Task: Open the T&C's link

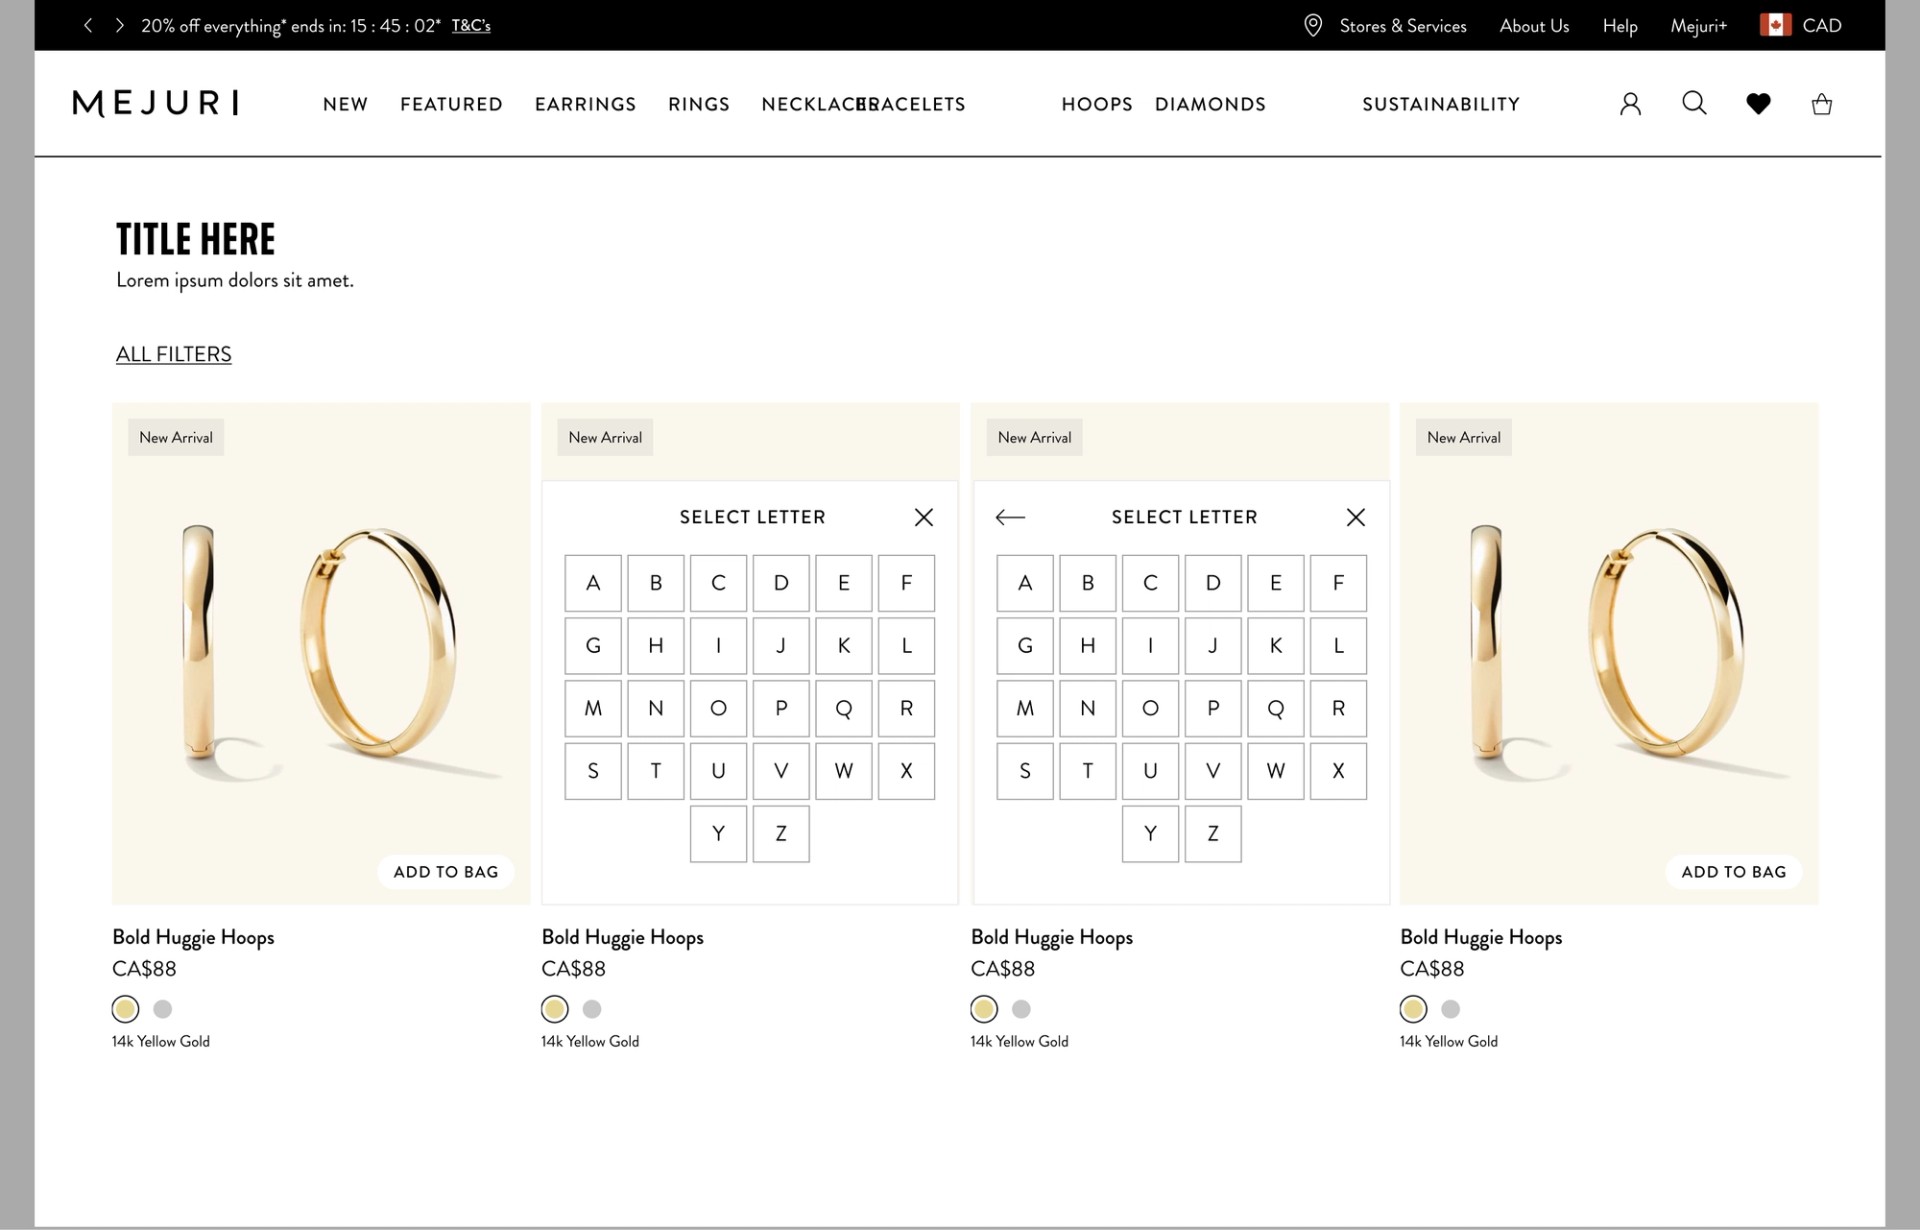Action: (x=471, y=26)
